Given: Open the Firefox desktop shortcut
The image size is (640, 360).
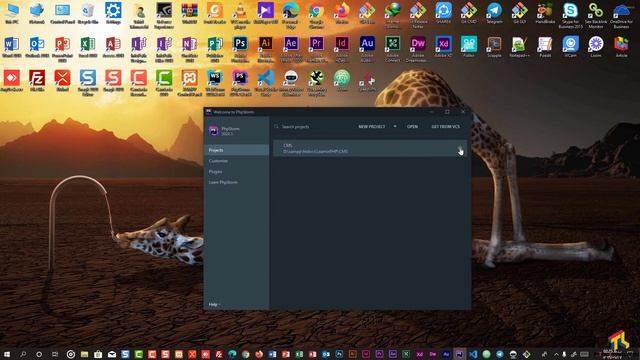Looking at the screenshot, I should tap(342, 13).
